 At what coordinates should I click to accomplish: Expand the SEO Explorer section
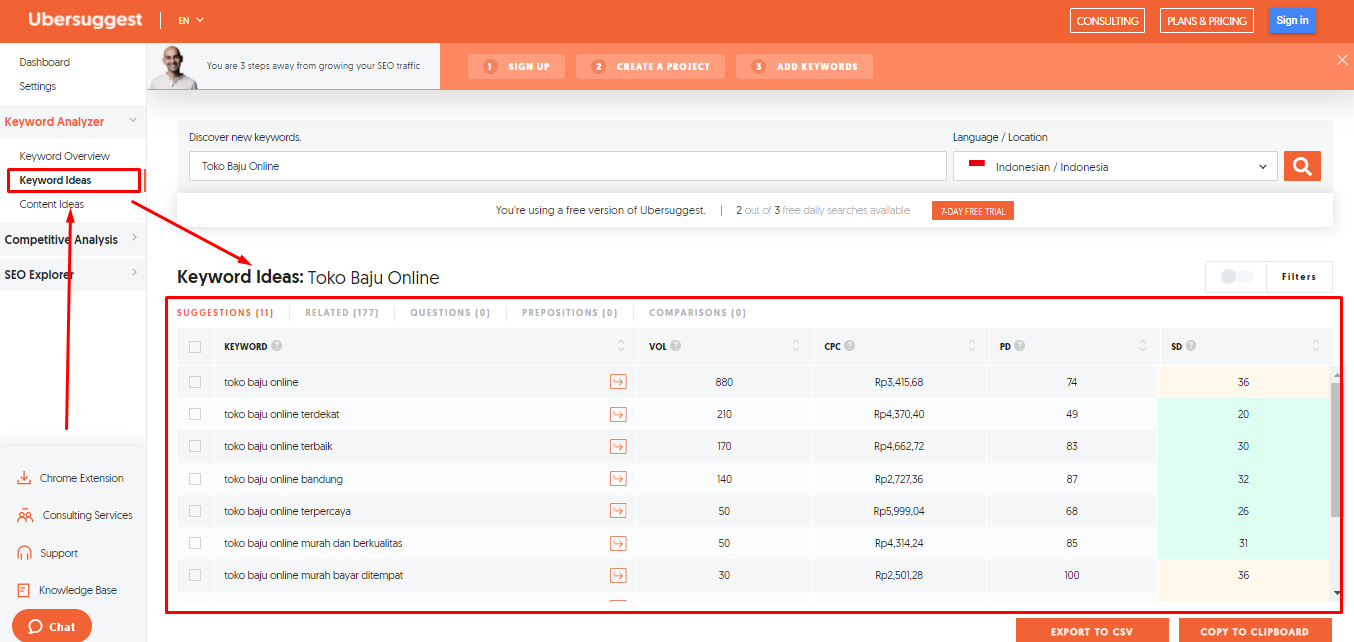tap(134, 274)
